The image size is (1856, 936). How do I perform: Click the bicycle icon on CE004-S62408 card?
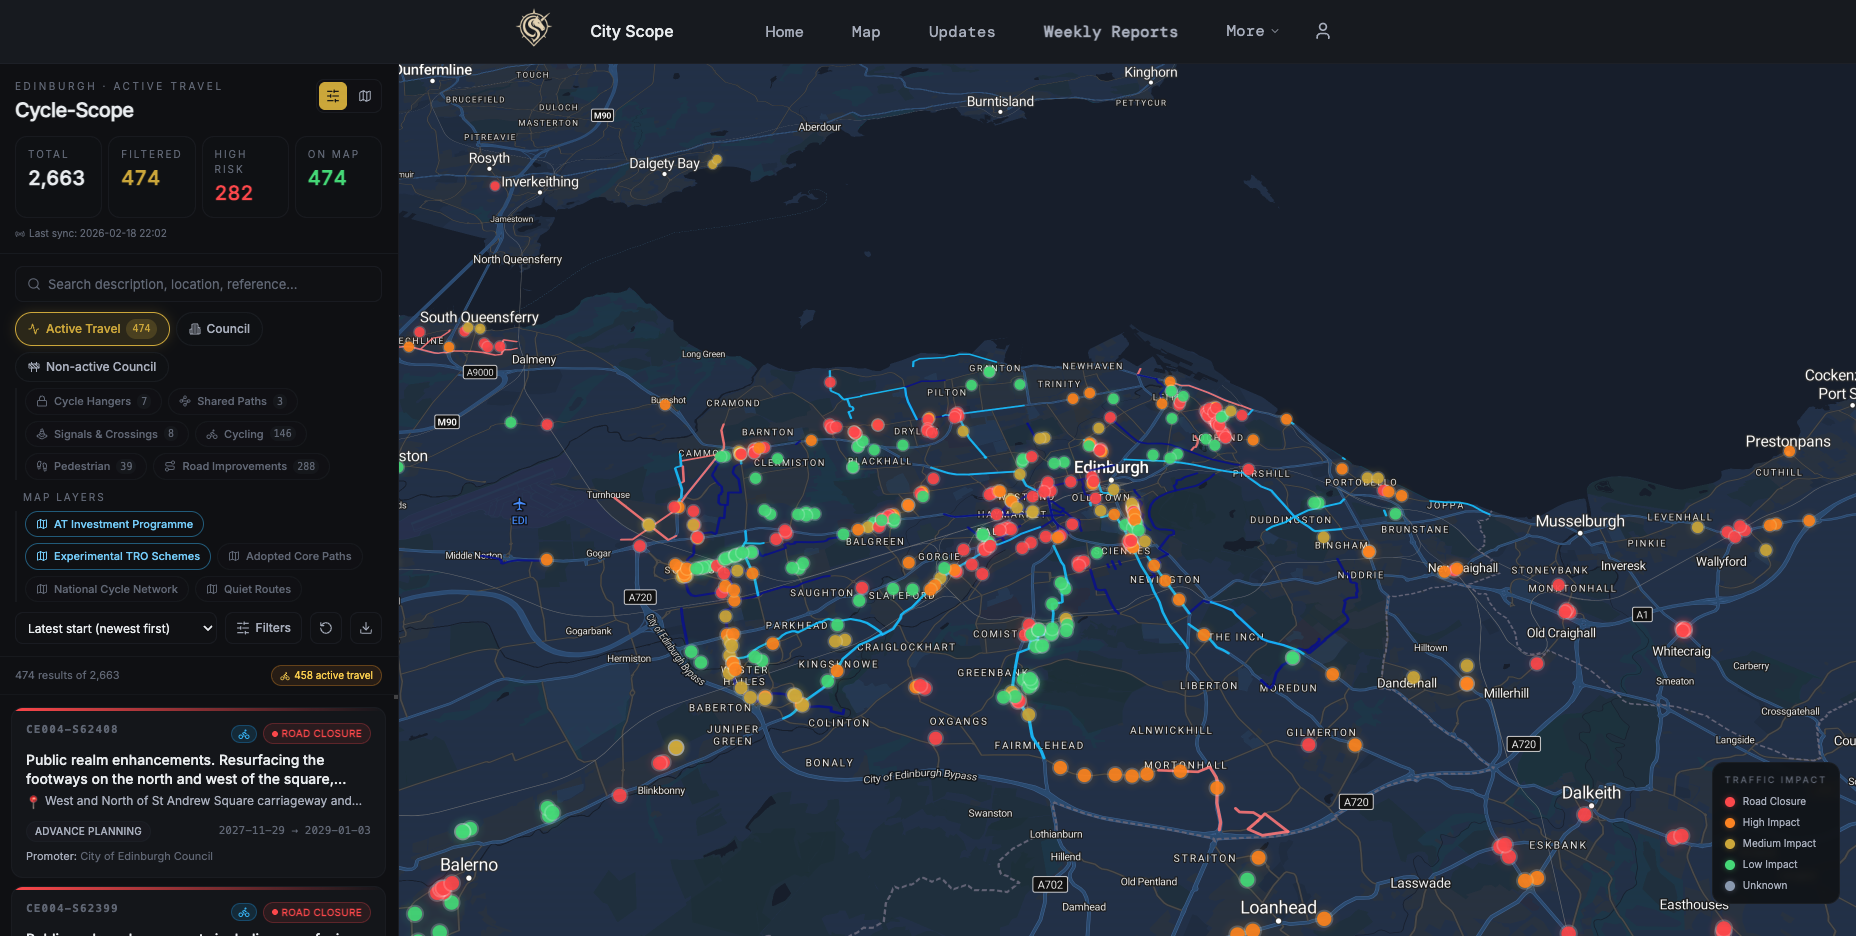244,734
